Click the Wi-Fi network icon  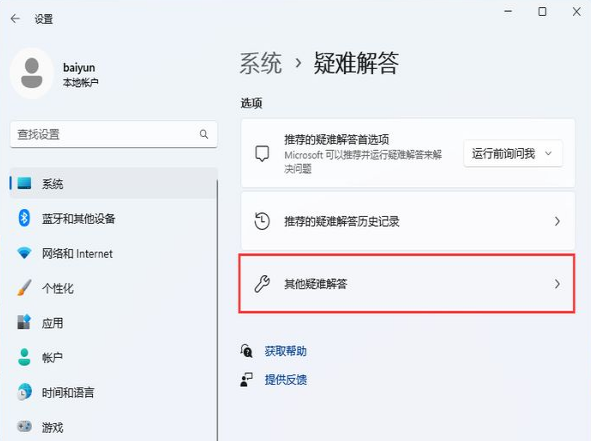(x=24, y=253)
